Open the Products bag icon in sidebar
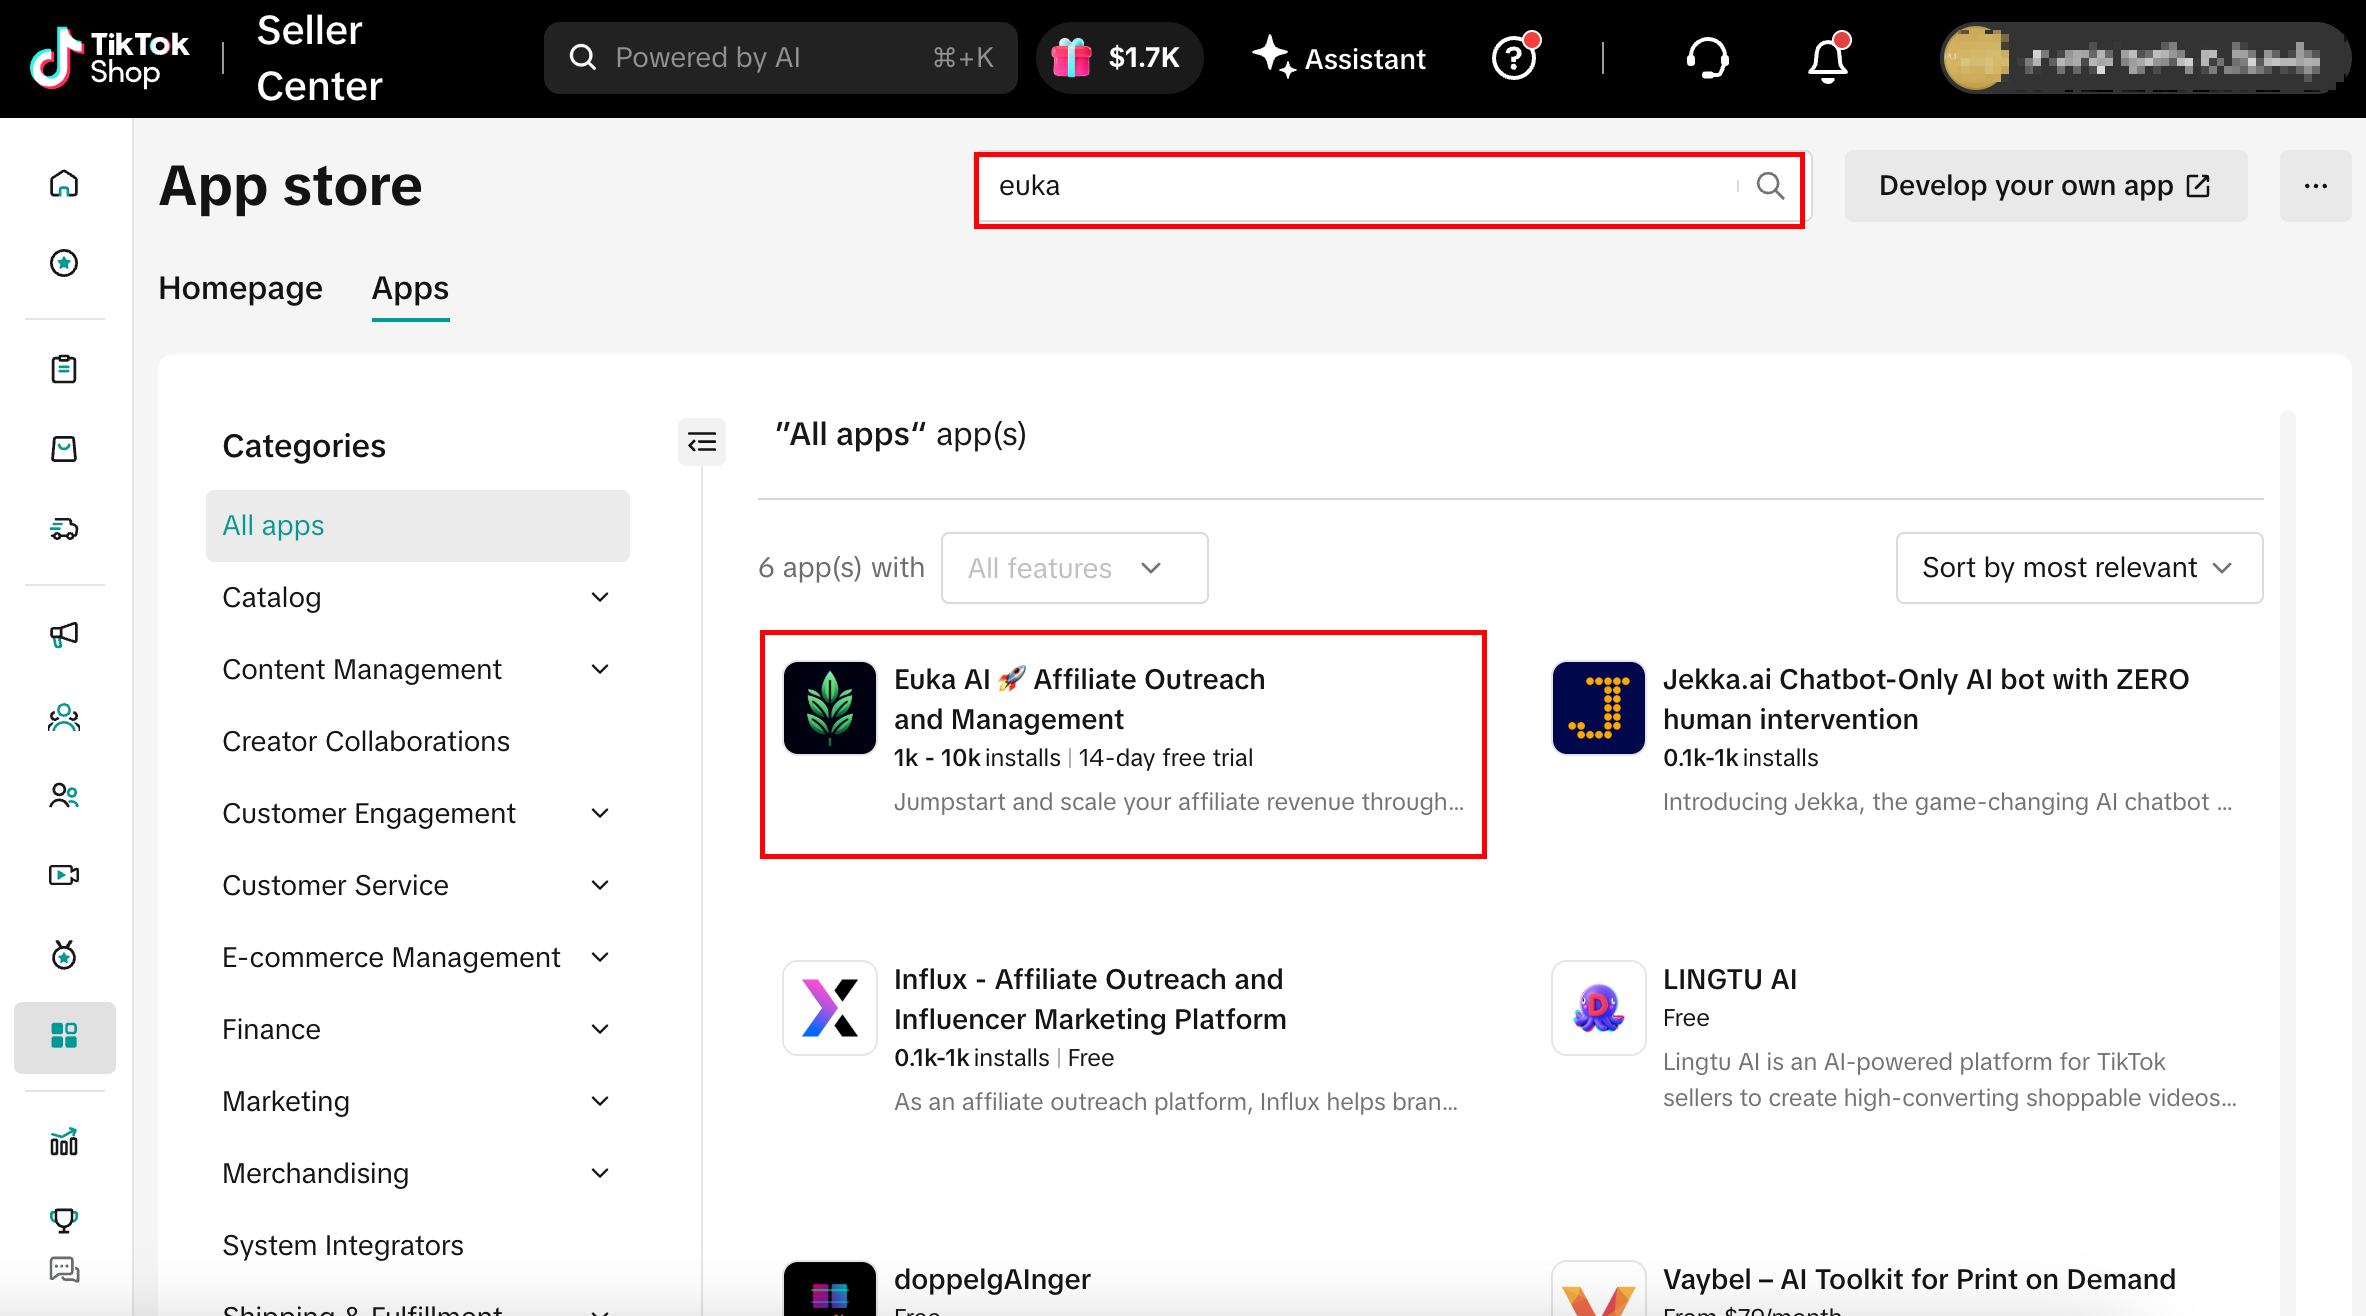This screenshot has height=1316, width=2366. click(x=64, y=449)
